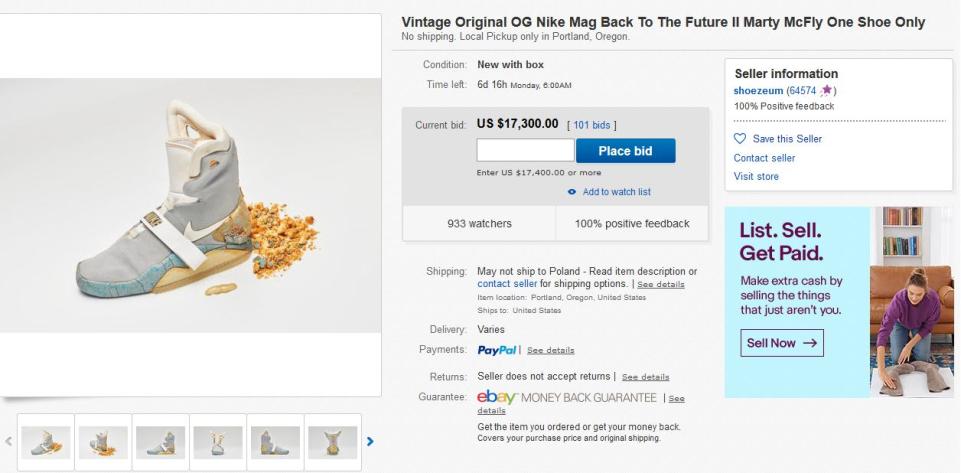The width and height of the screenshot is (961, 473).
Task: Open the 101 bids history link
Action: (593, 125)
